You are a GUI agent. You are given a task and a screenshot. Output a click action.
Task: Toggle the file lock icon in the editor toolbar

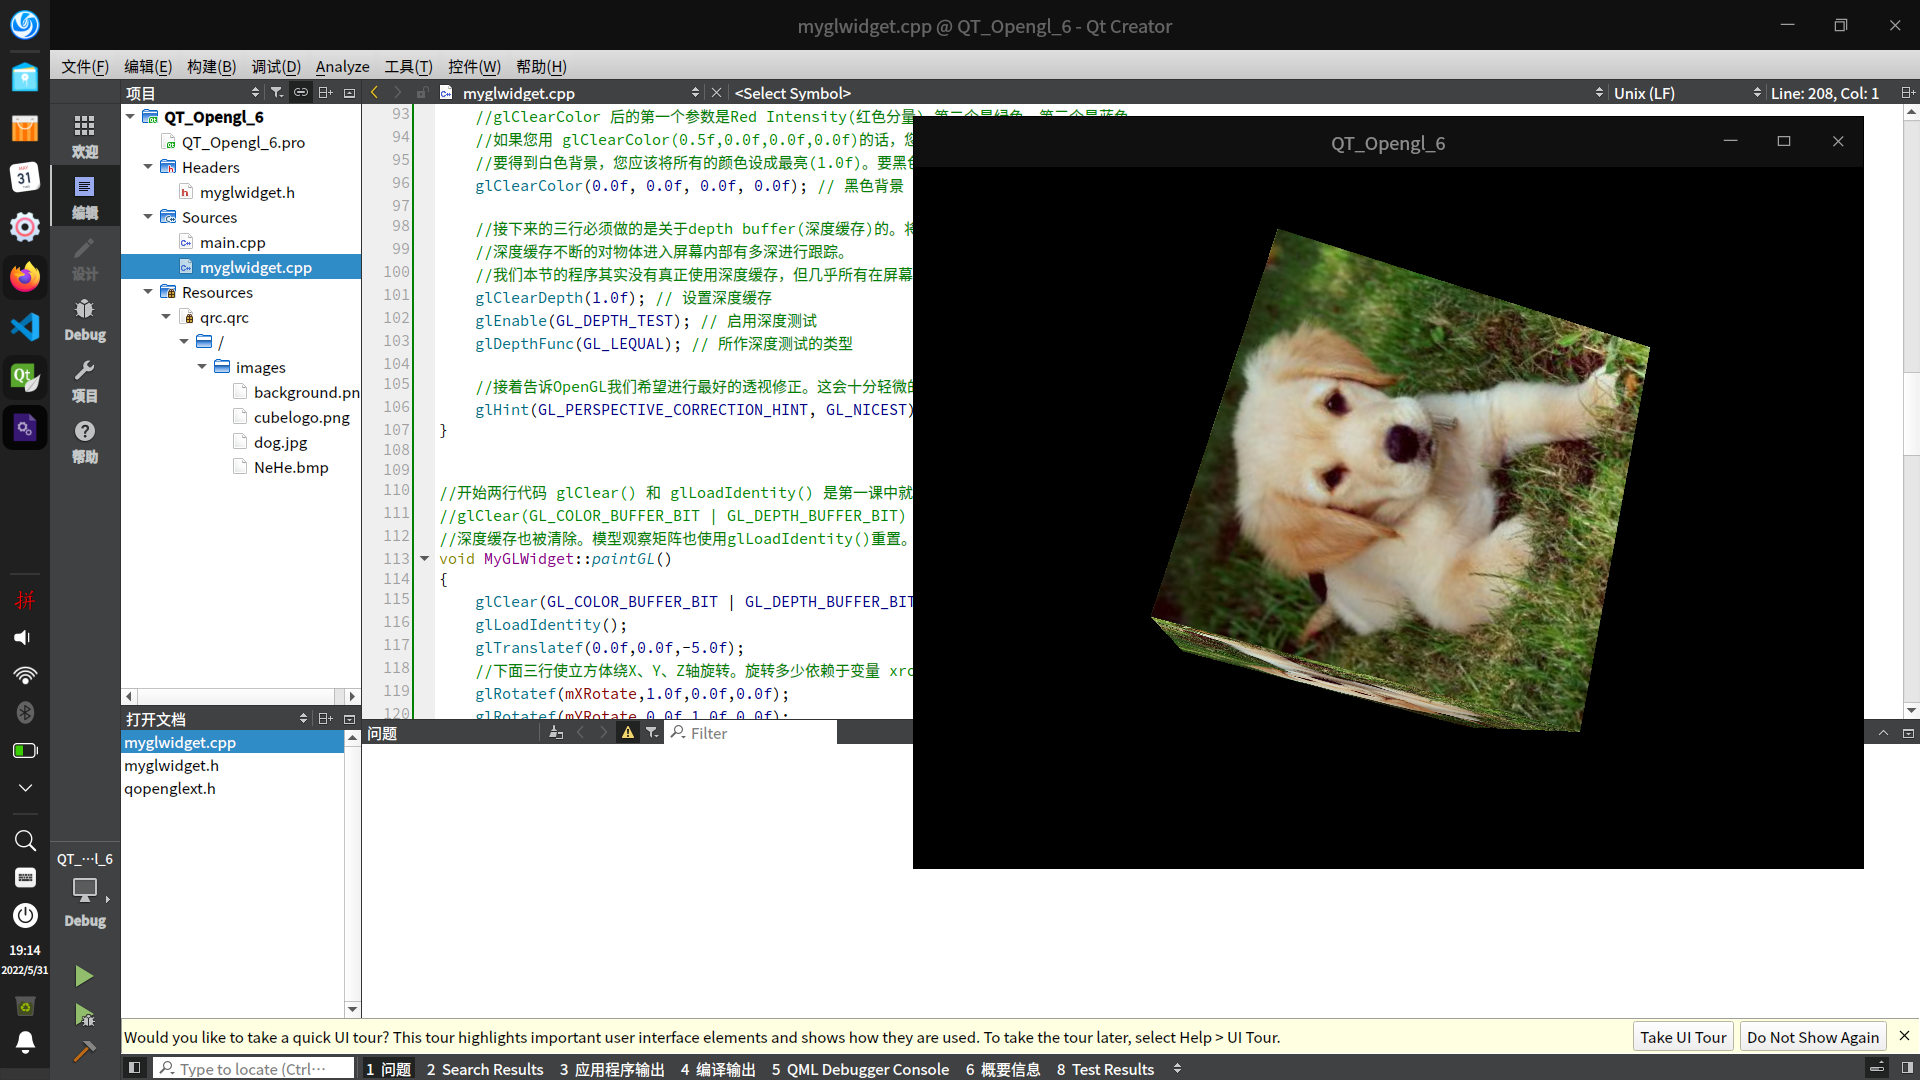pos(423,92)
